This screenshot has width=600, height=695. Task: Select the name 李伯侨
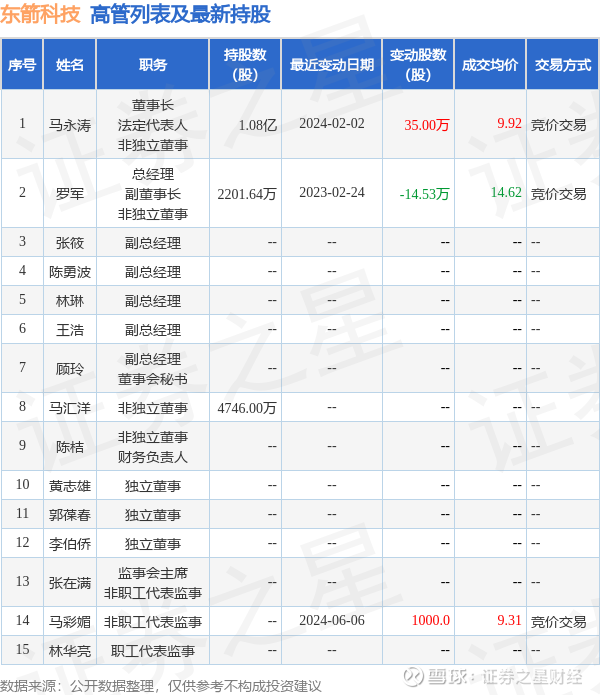tap(70, 544)
